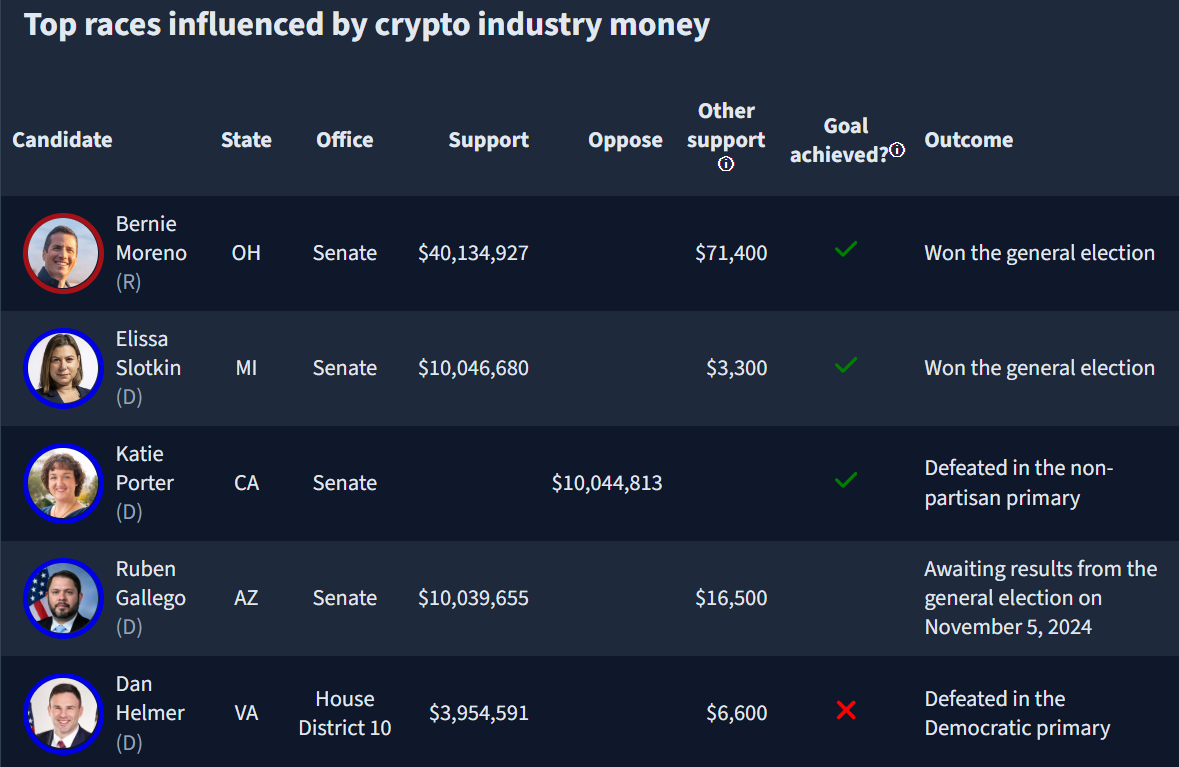Screen dimensions: 1179x767
Task: Sort table by the State column header
Action: 246,140
